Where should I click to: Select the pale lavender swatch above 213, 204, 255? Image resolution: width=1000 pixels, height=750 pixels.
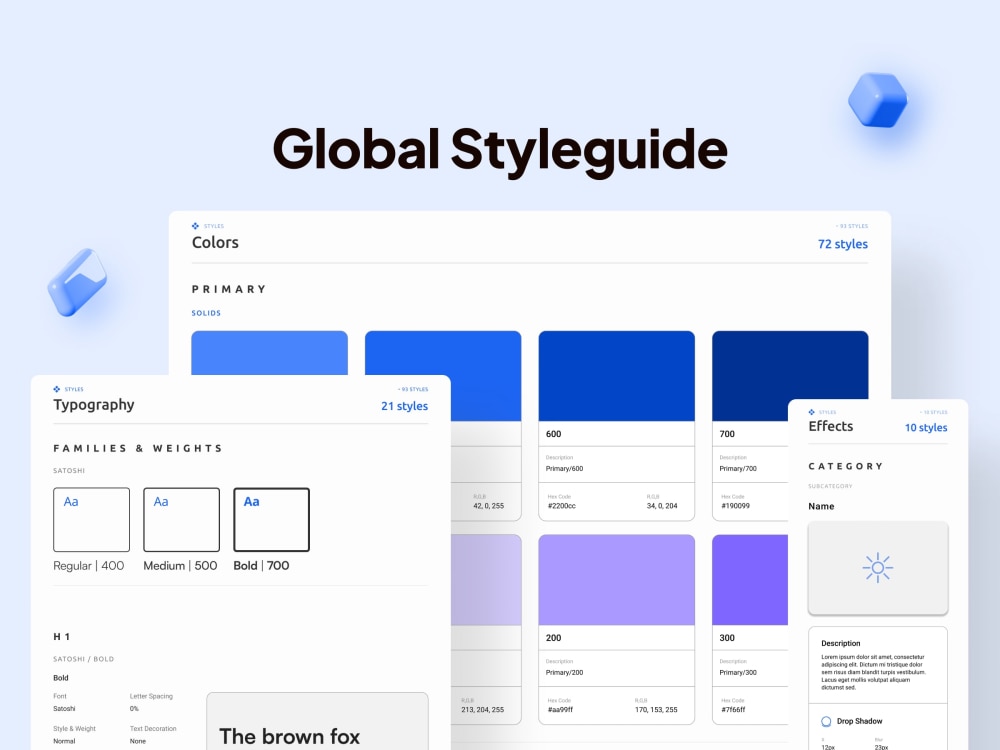486,580
